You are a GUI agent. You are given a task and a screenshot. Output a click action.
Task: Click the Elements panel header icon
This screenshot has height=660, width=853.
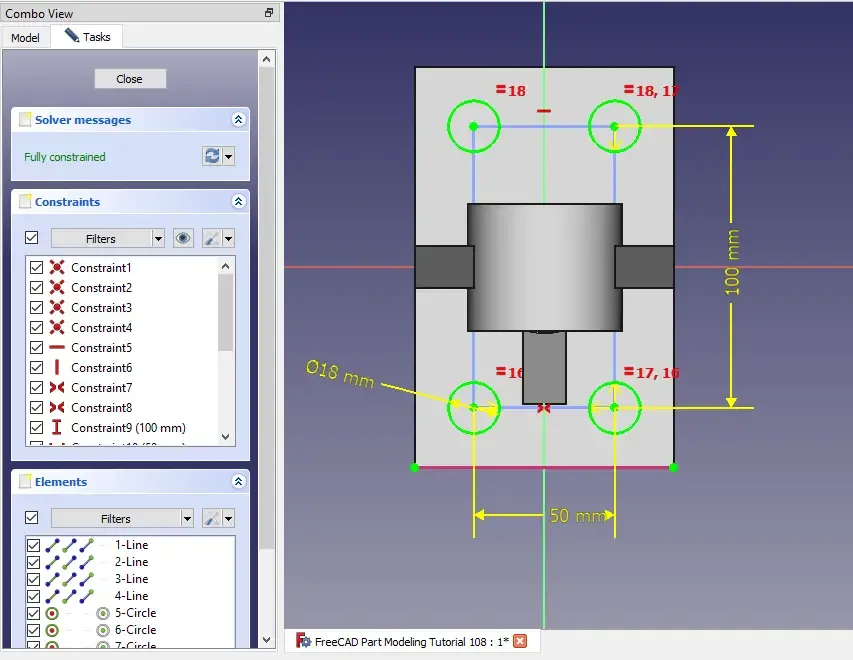pyautogui.click(x=25, y=482)
